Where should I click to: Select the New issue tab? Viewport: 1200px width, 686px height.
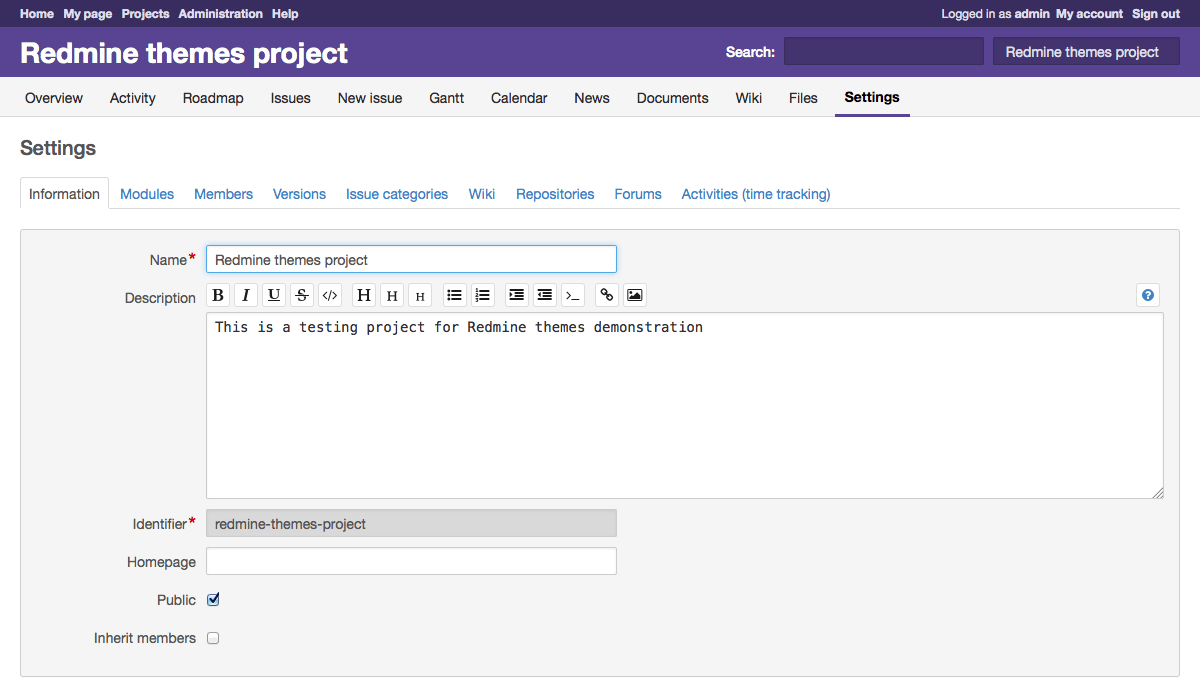coord(370,98)
